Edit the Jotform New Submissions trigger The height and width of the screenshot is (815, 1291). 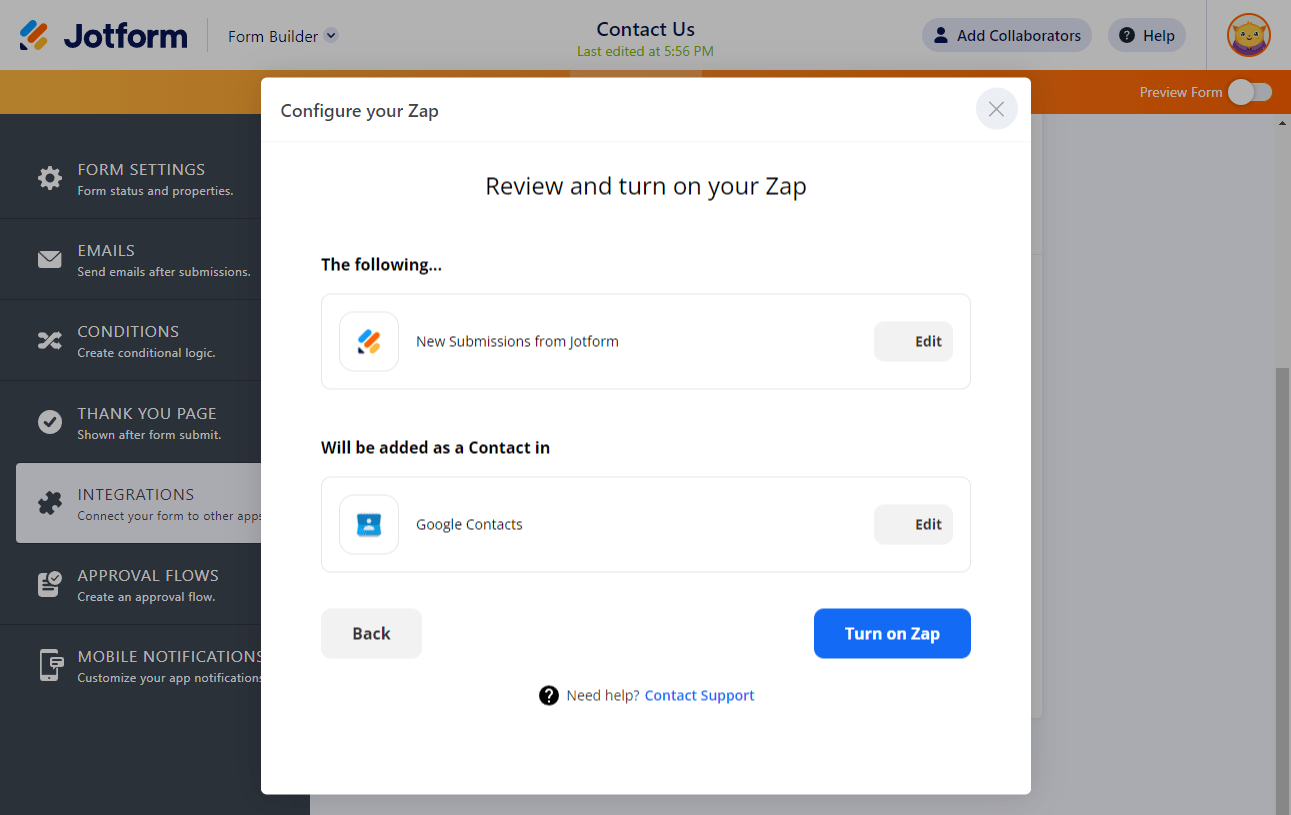(x=913, y=341)
